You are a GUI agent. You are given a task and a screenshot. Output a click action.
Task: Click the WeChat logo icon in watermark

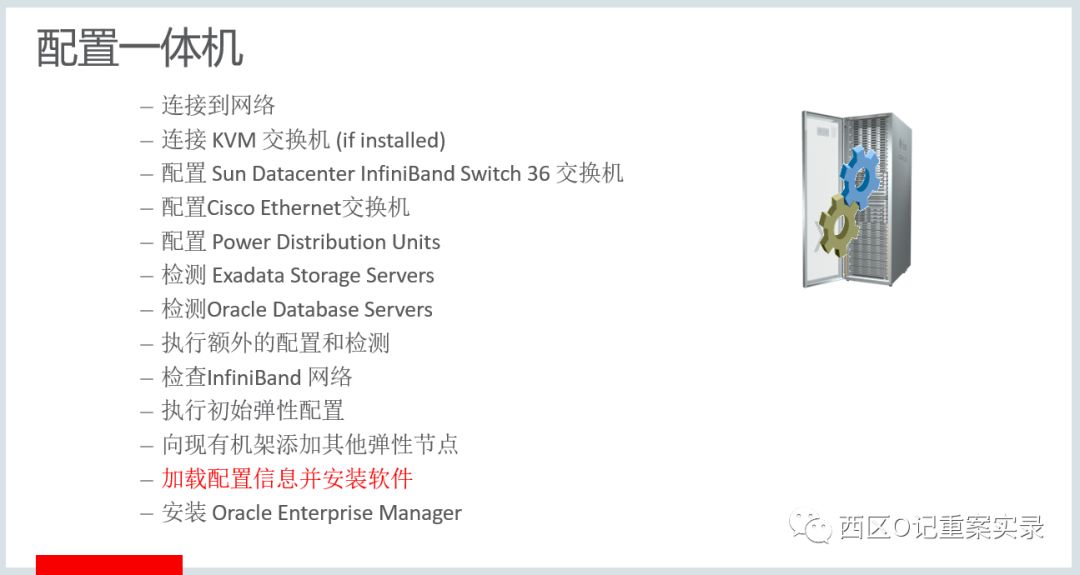[811, 527]
